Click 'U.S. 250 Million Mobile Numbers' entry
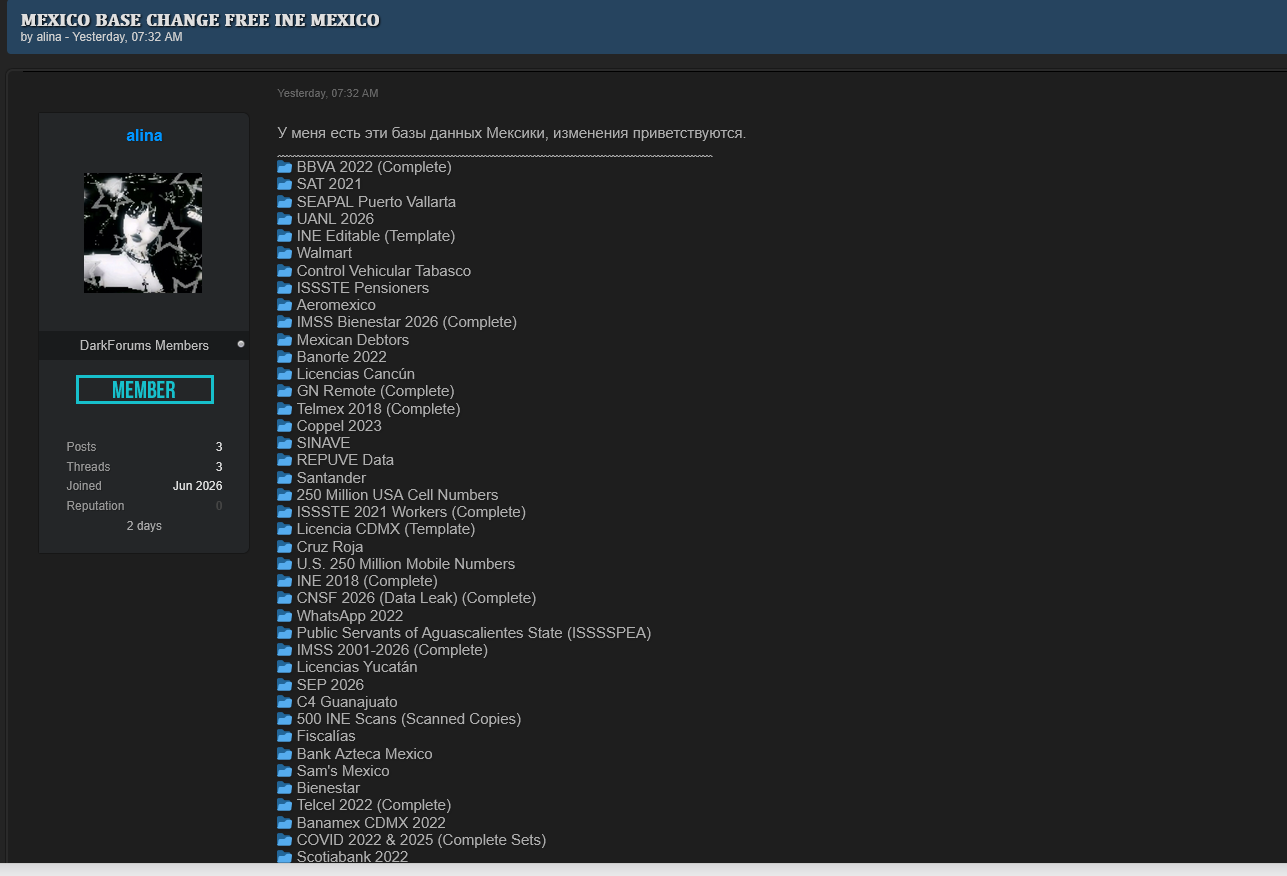Image resolution: width=1287 pixels, height=876 pixels. [x=406, y=563]
